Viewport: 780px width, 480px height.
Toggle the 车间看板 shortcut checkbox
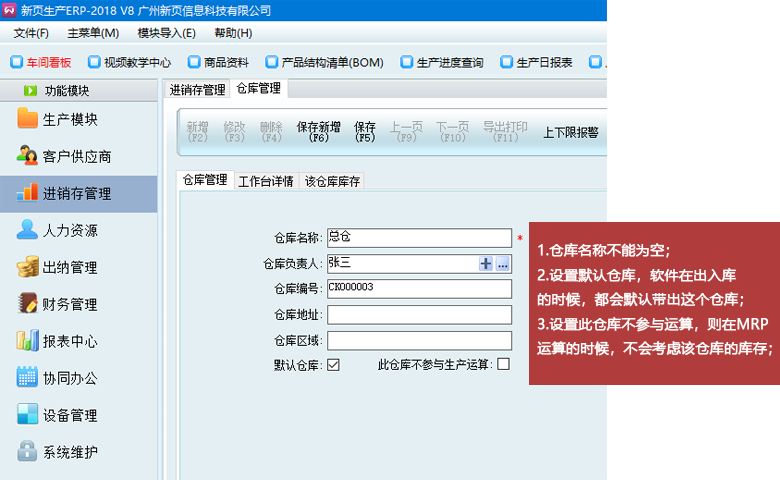[17, 62]
